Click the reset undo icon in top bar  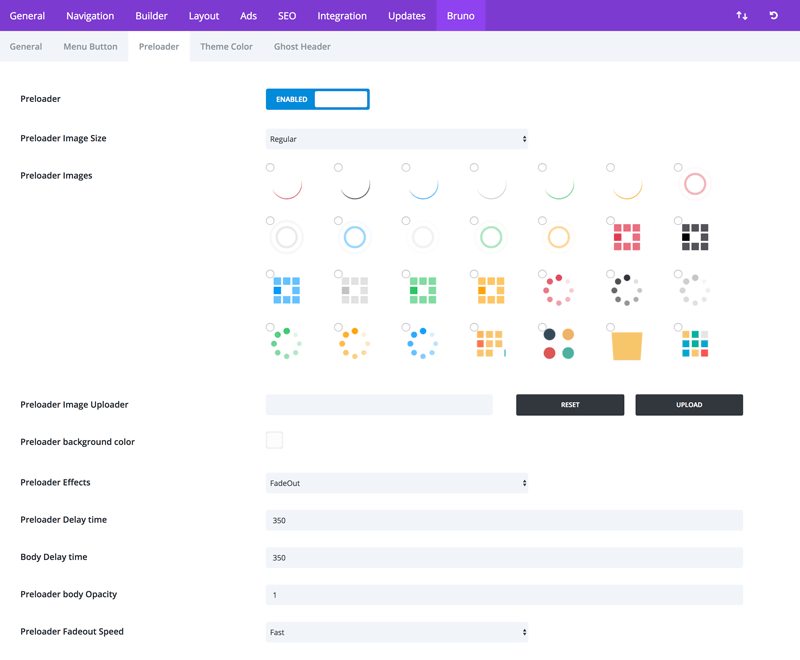coord(773,16)
